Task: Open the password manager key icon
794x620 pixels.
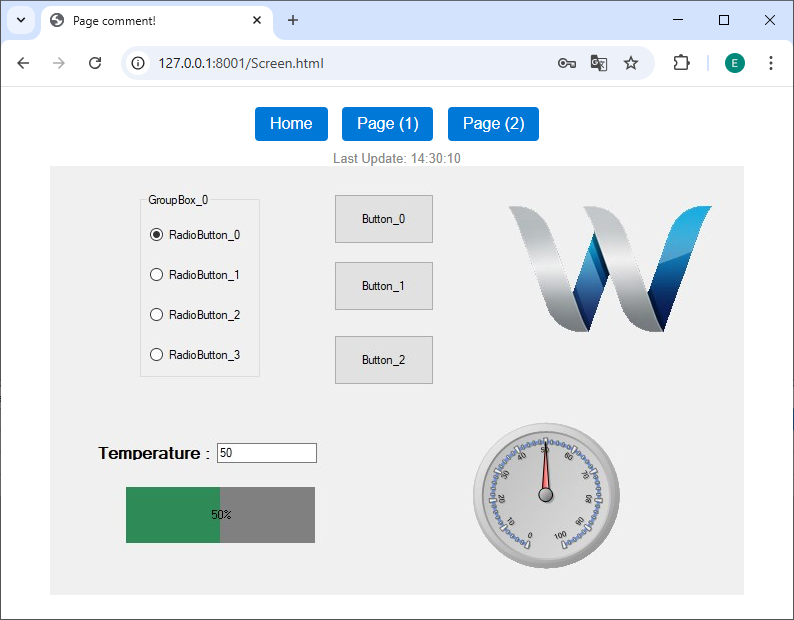Action: click(567, 63)
